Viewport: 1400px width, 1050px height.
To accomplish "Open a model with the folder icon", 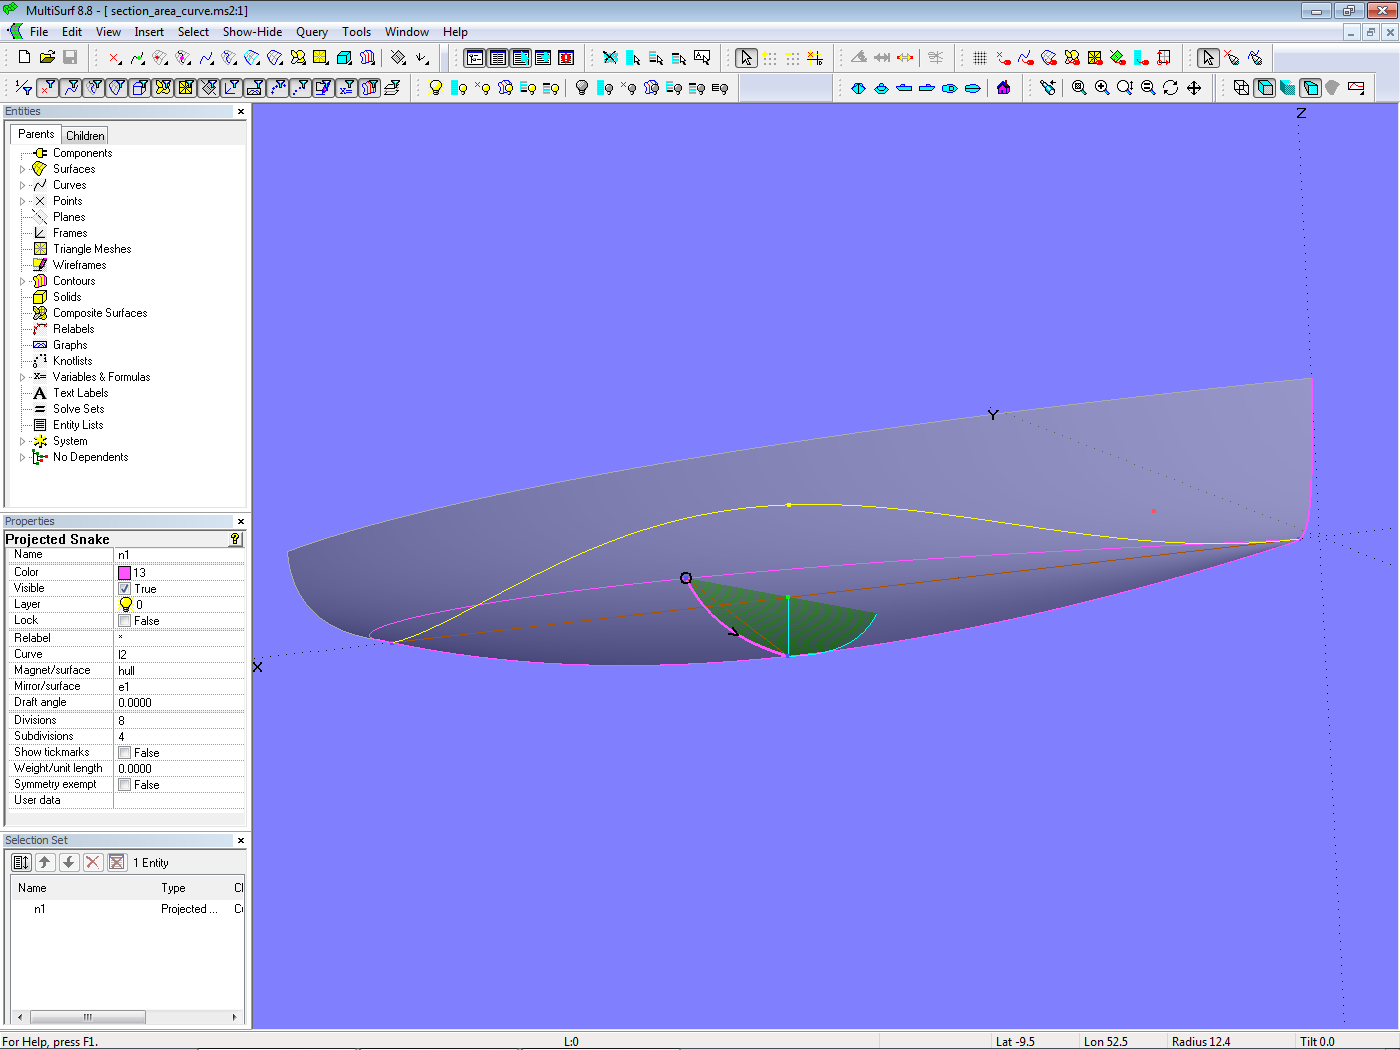I will pyautogui.click(x=47, y=58).
